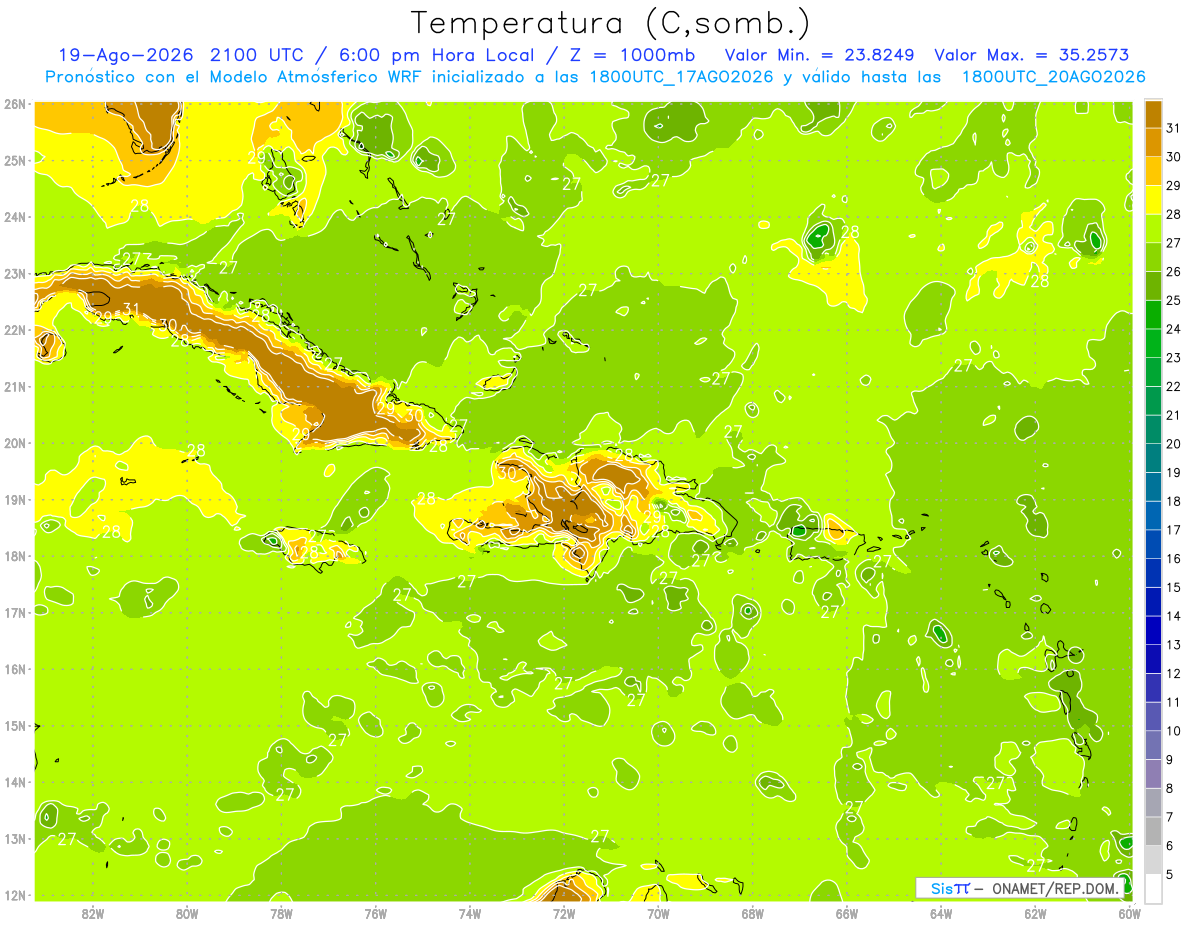Click the "76W" longitude axis label

(375, 912)
